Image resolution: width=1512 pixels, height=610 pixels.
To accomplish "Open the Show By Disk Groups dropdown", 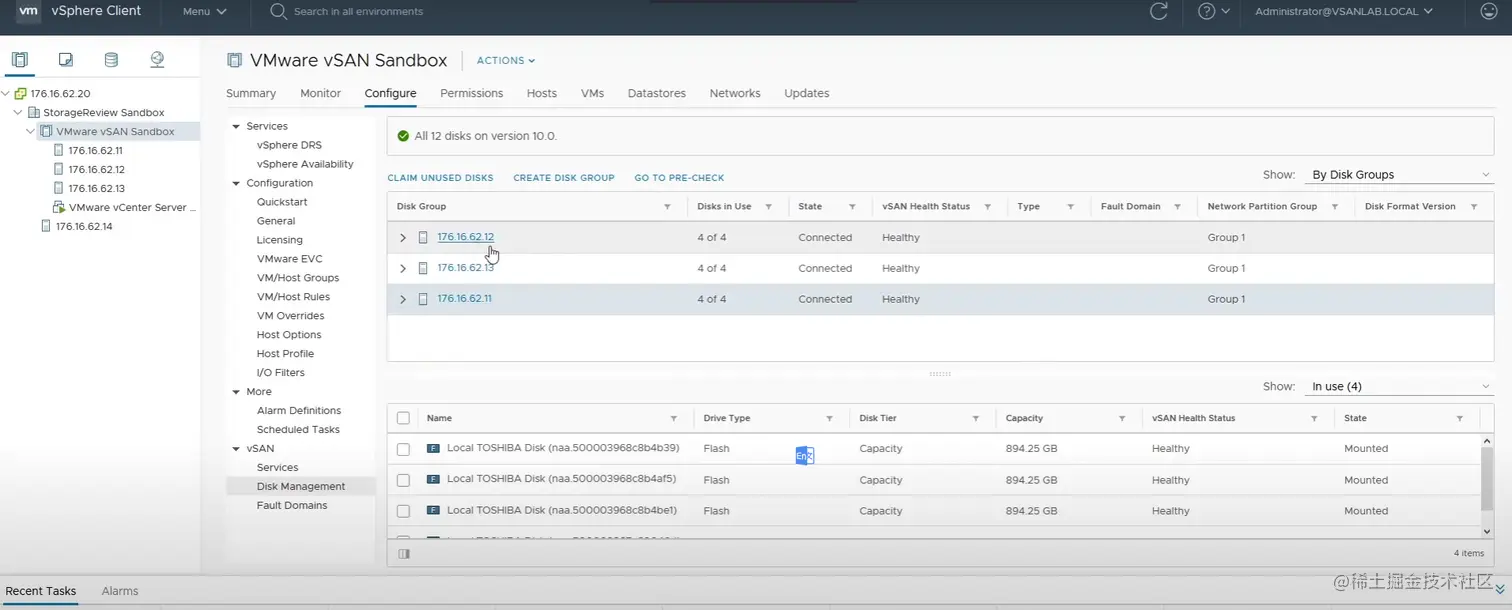I will [x=1398, y=175].
